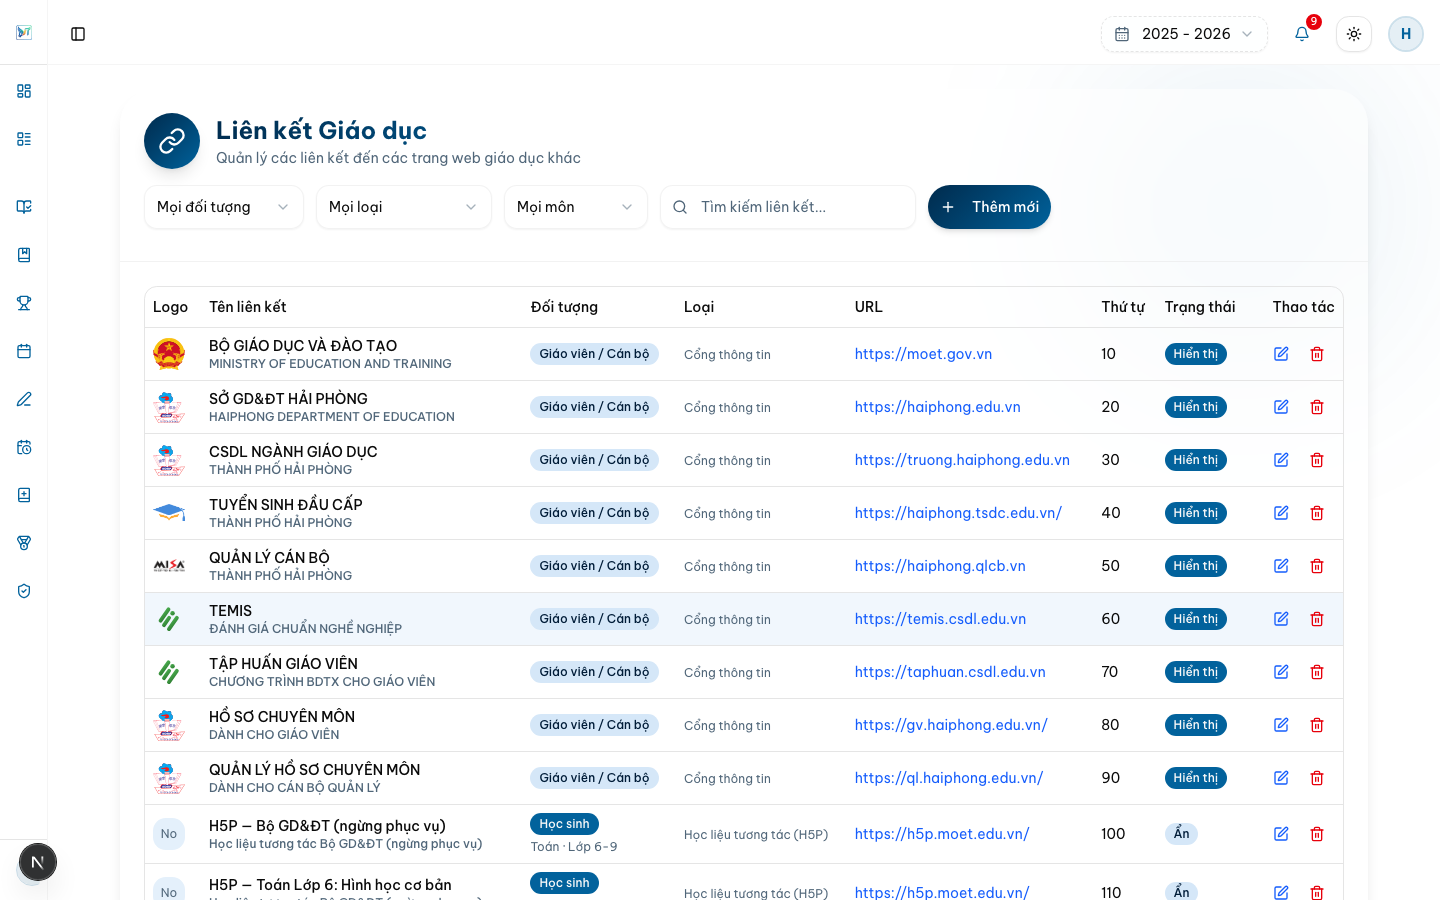Image resolution: width=1440 pixels, height=900 pixels.
Task: Toggle Hiển thị status for TEMIS row
Action: coord(1195,619)
